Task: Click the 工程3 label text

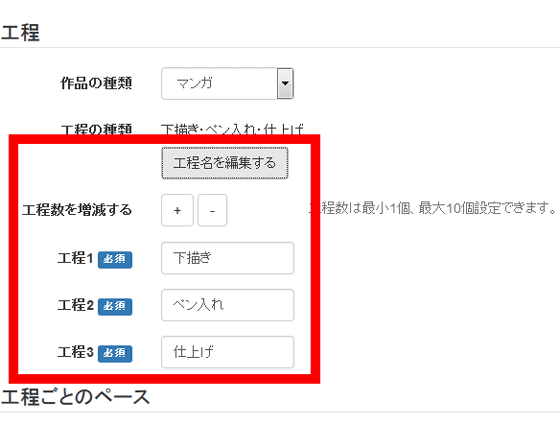Action: [75, 352]
